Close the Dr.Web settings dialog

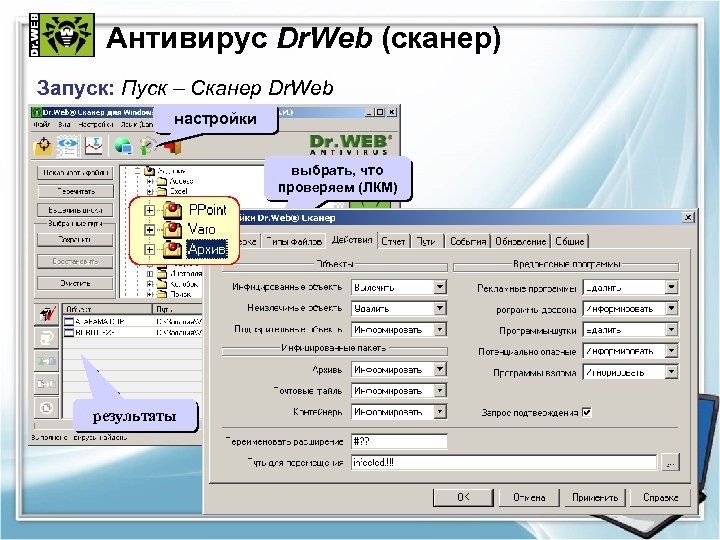[687, 217]
